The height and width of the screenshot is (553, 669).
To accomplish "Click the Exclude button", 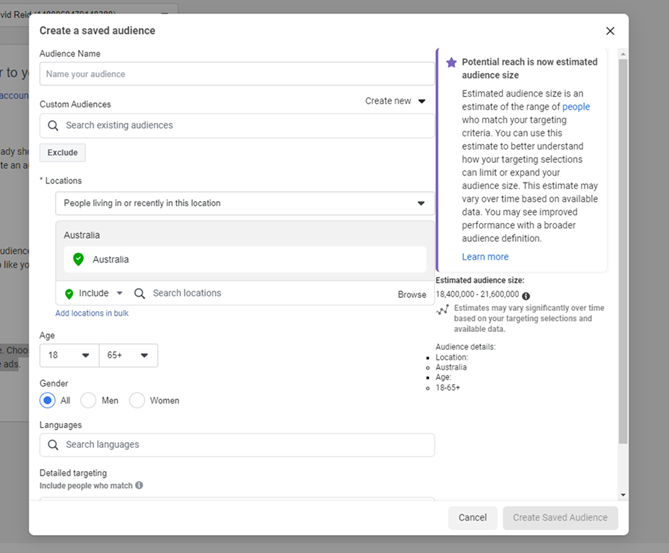I will (x=62, y=153).
